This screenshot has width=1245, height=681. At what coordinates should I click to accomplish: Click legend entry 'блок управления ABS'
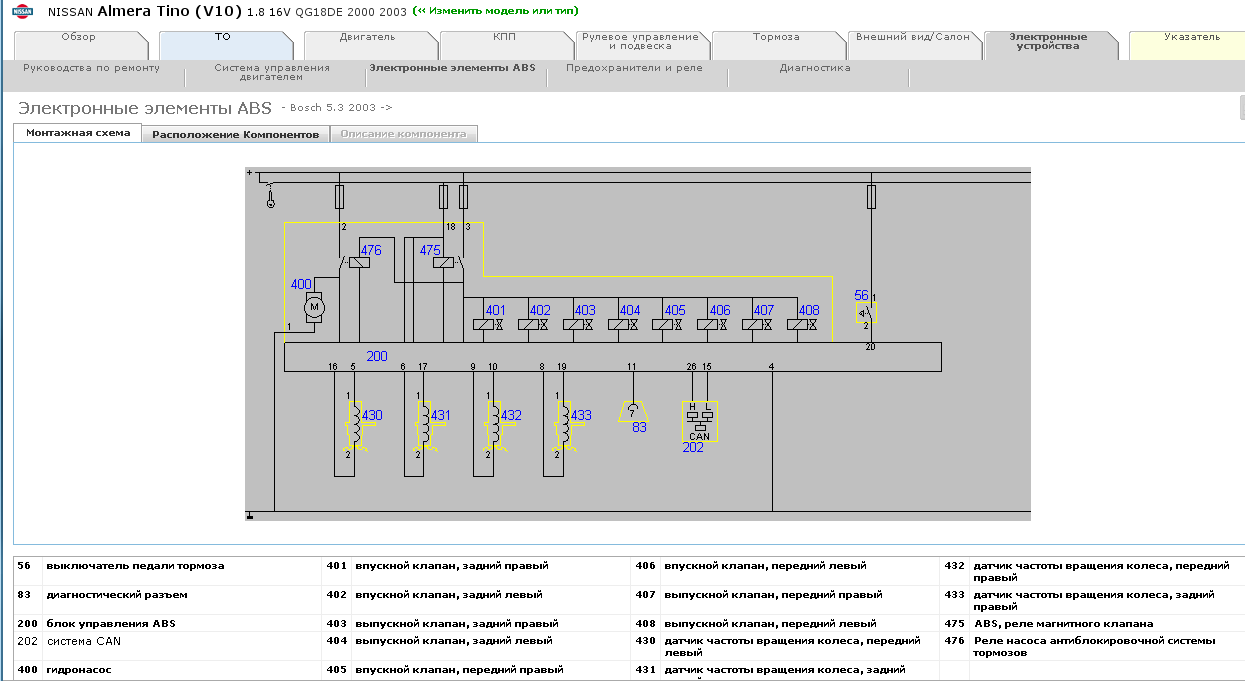[x=111, y=624]
